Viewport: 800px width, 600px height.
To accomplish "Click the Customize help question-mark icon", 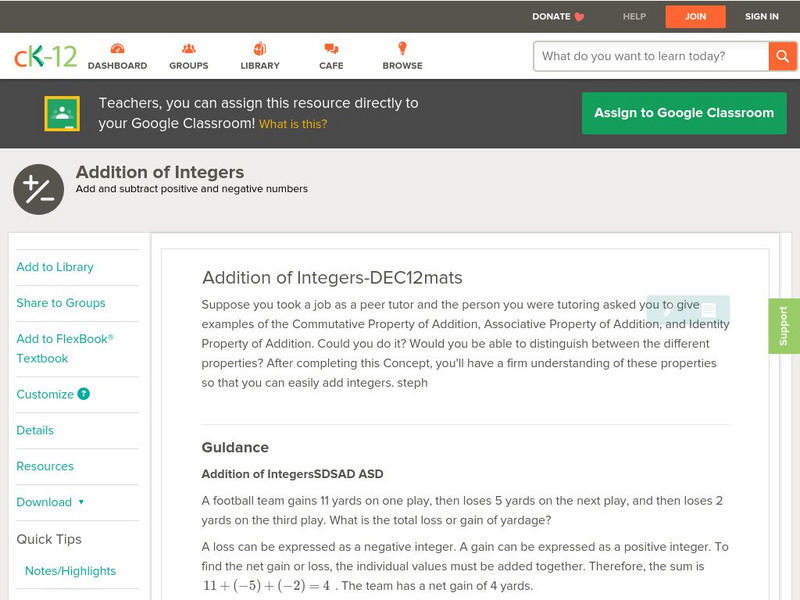I will click(84, 394).
